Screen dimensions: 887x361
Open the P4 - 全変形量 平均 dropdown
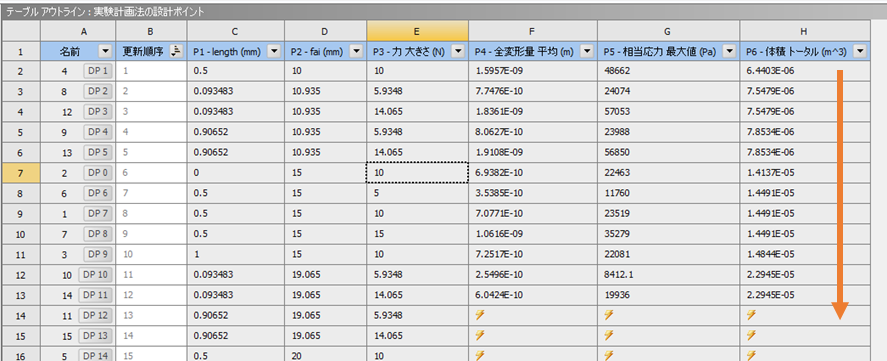tap(587, 51)
